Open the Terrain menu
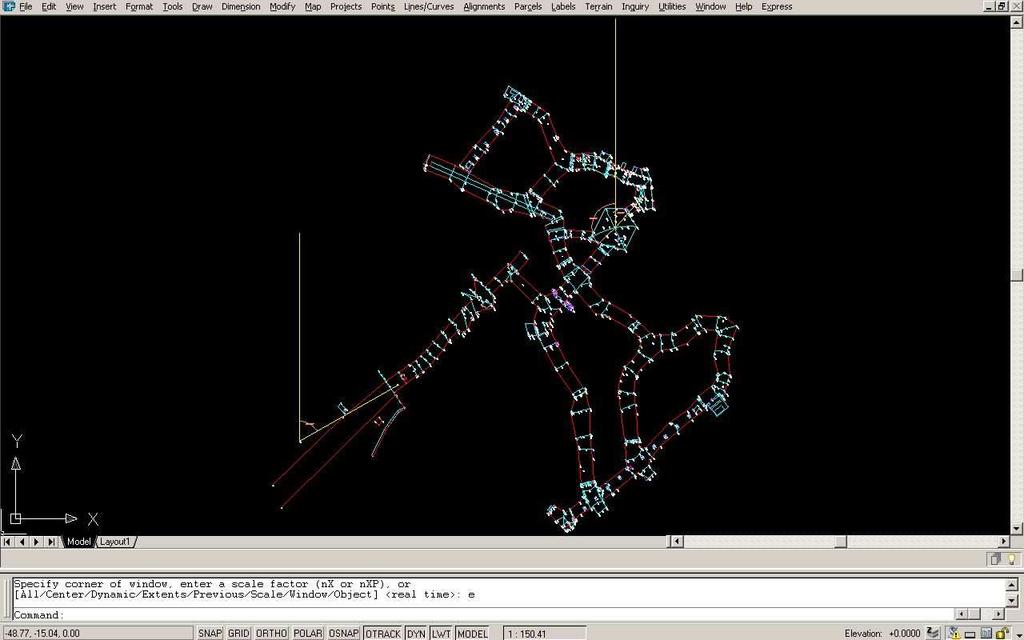This screenshot has width=1024, height=640. pyautogui.click(x=598, y=7)
